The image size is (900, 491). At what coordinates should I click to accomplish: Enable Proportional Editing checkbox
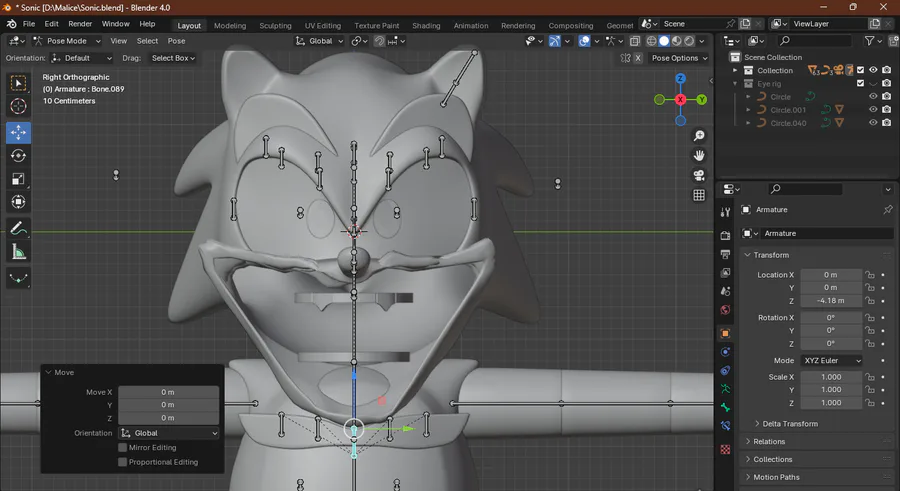tap(123, 462)
